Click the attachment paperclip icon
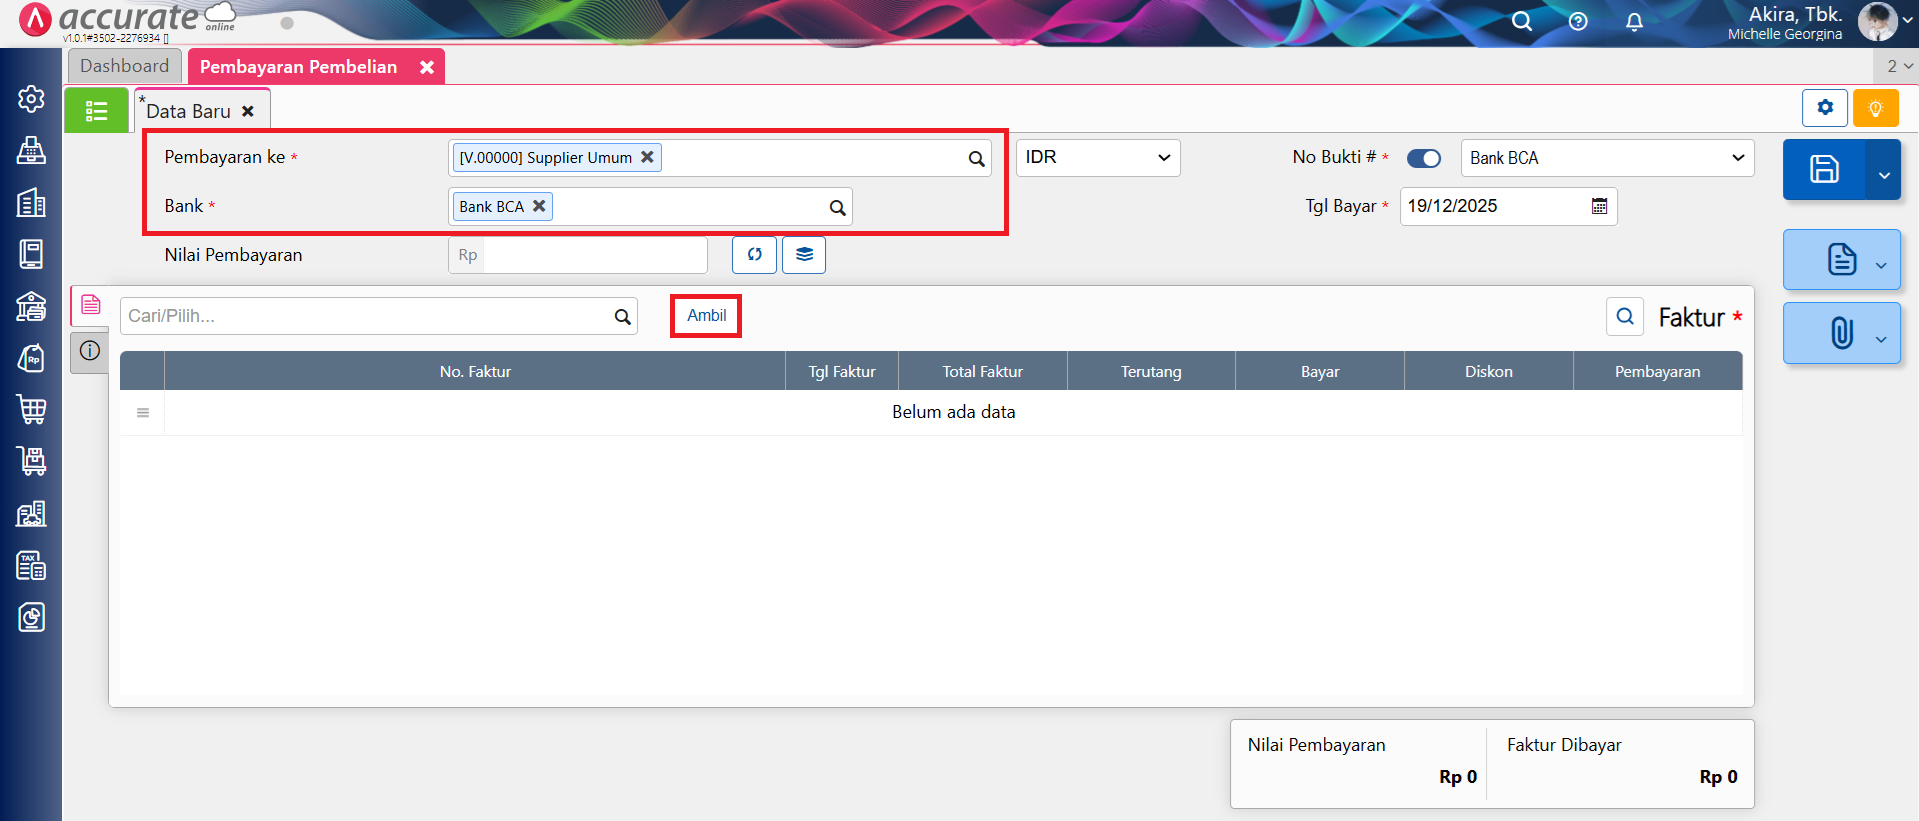This screenshot has width=1919, height=821. (x=1841, y=333)
